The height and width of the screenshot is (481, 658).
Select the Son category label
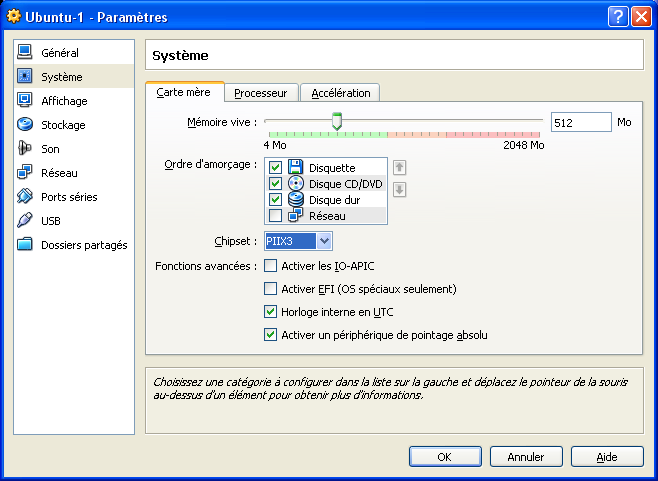click(x=50, y=149)
